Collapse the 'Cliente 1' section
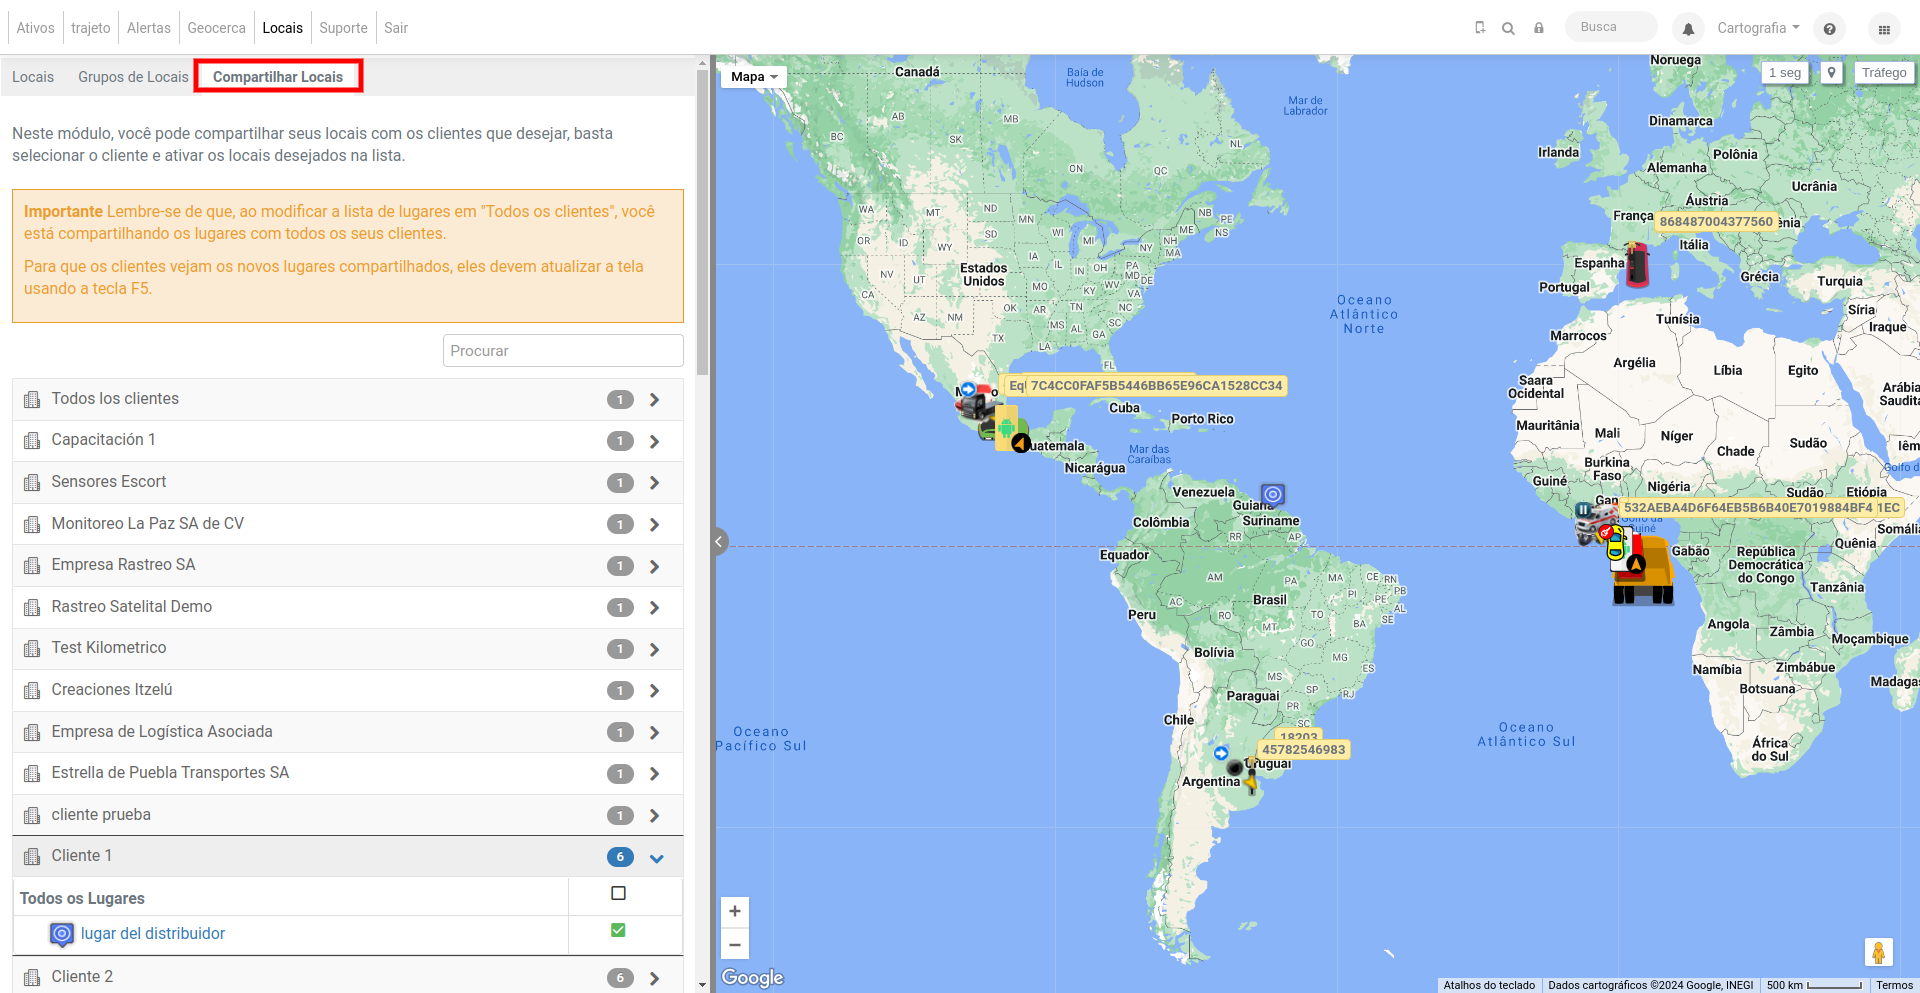This screenshot has width=1920, height=993. coord(657,858)
